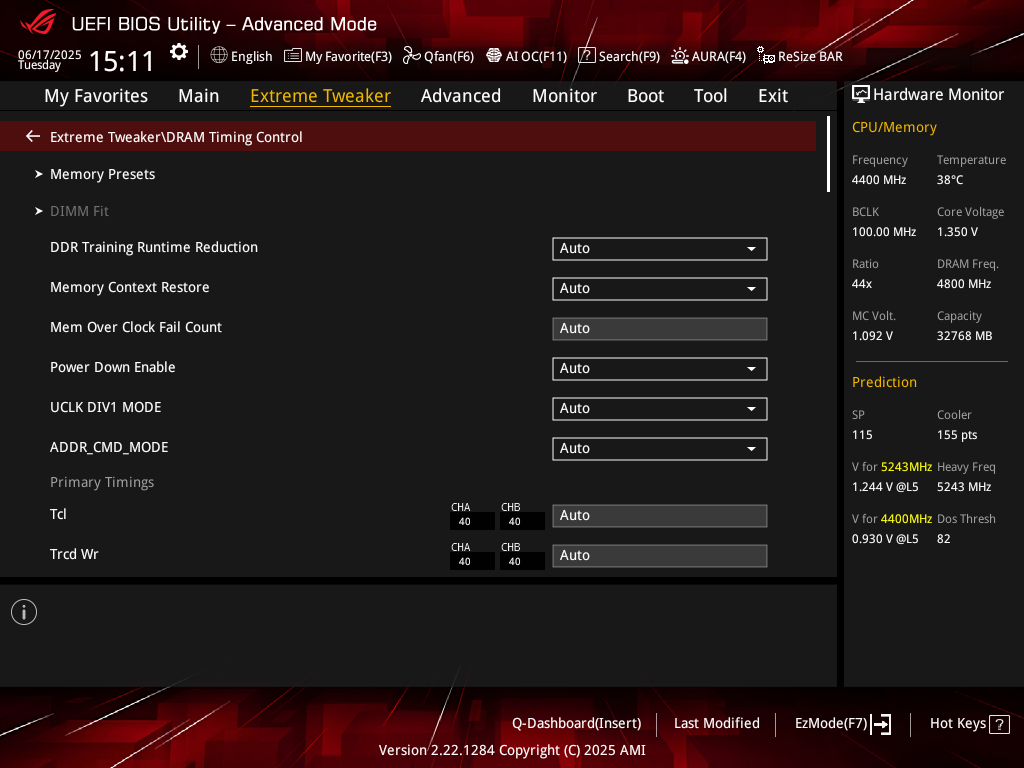The image size is (1024, 768).
Task: Open UCLK DIV1 MODE dropdown
Action: (660, 409)
